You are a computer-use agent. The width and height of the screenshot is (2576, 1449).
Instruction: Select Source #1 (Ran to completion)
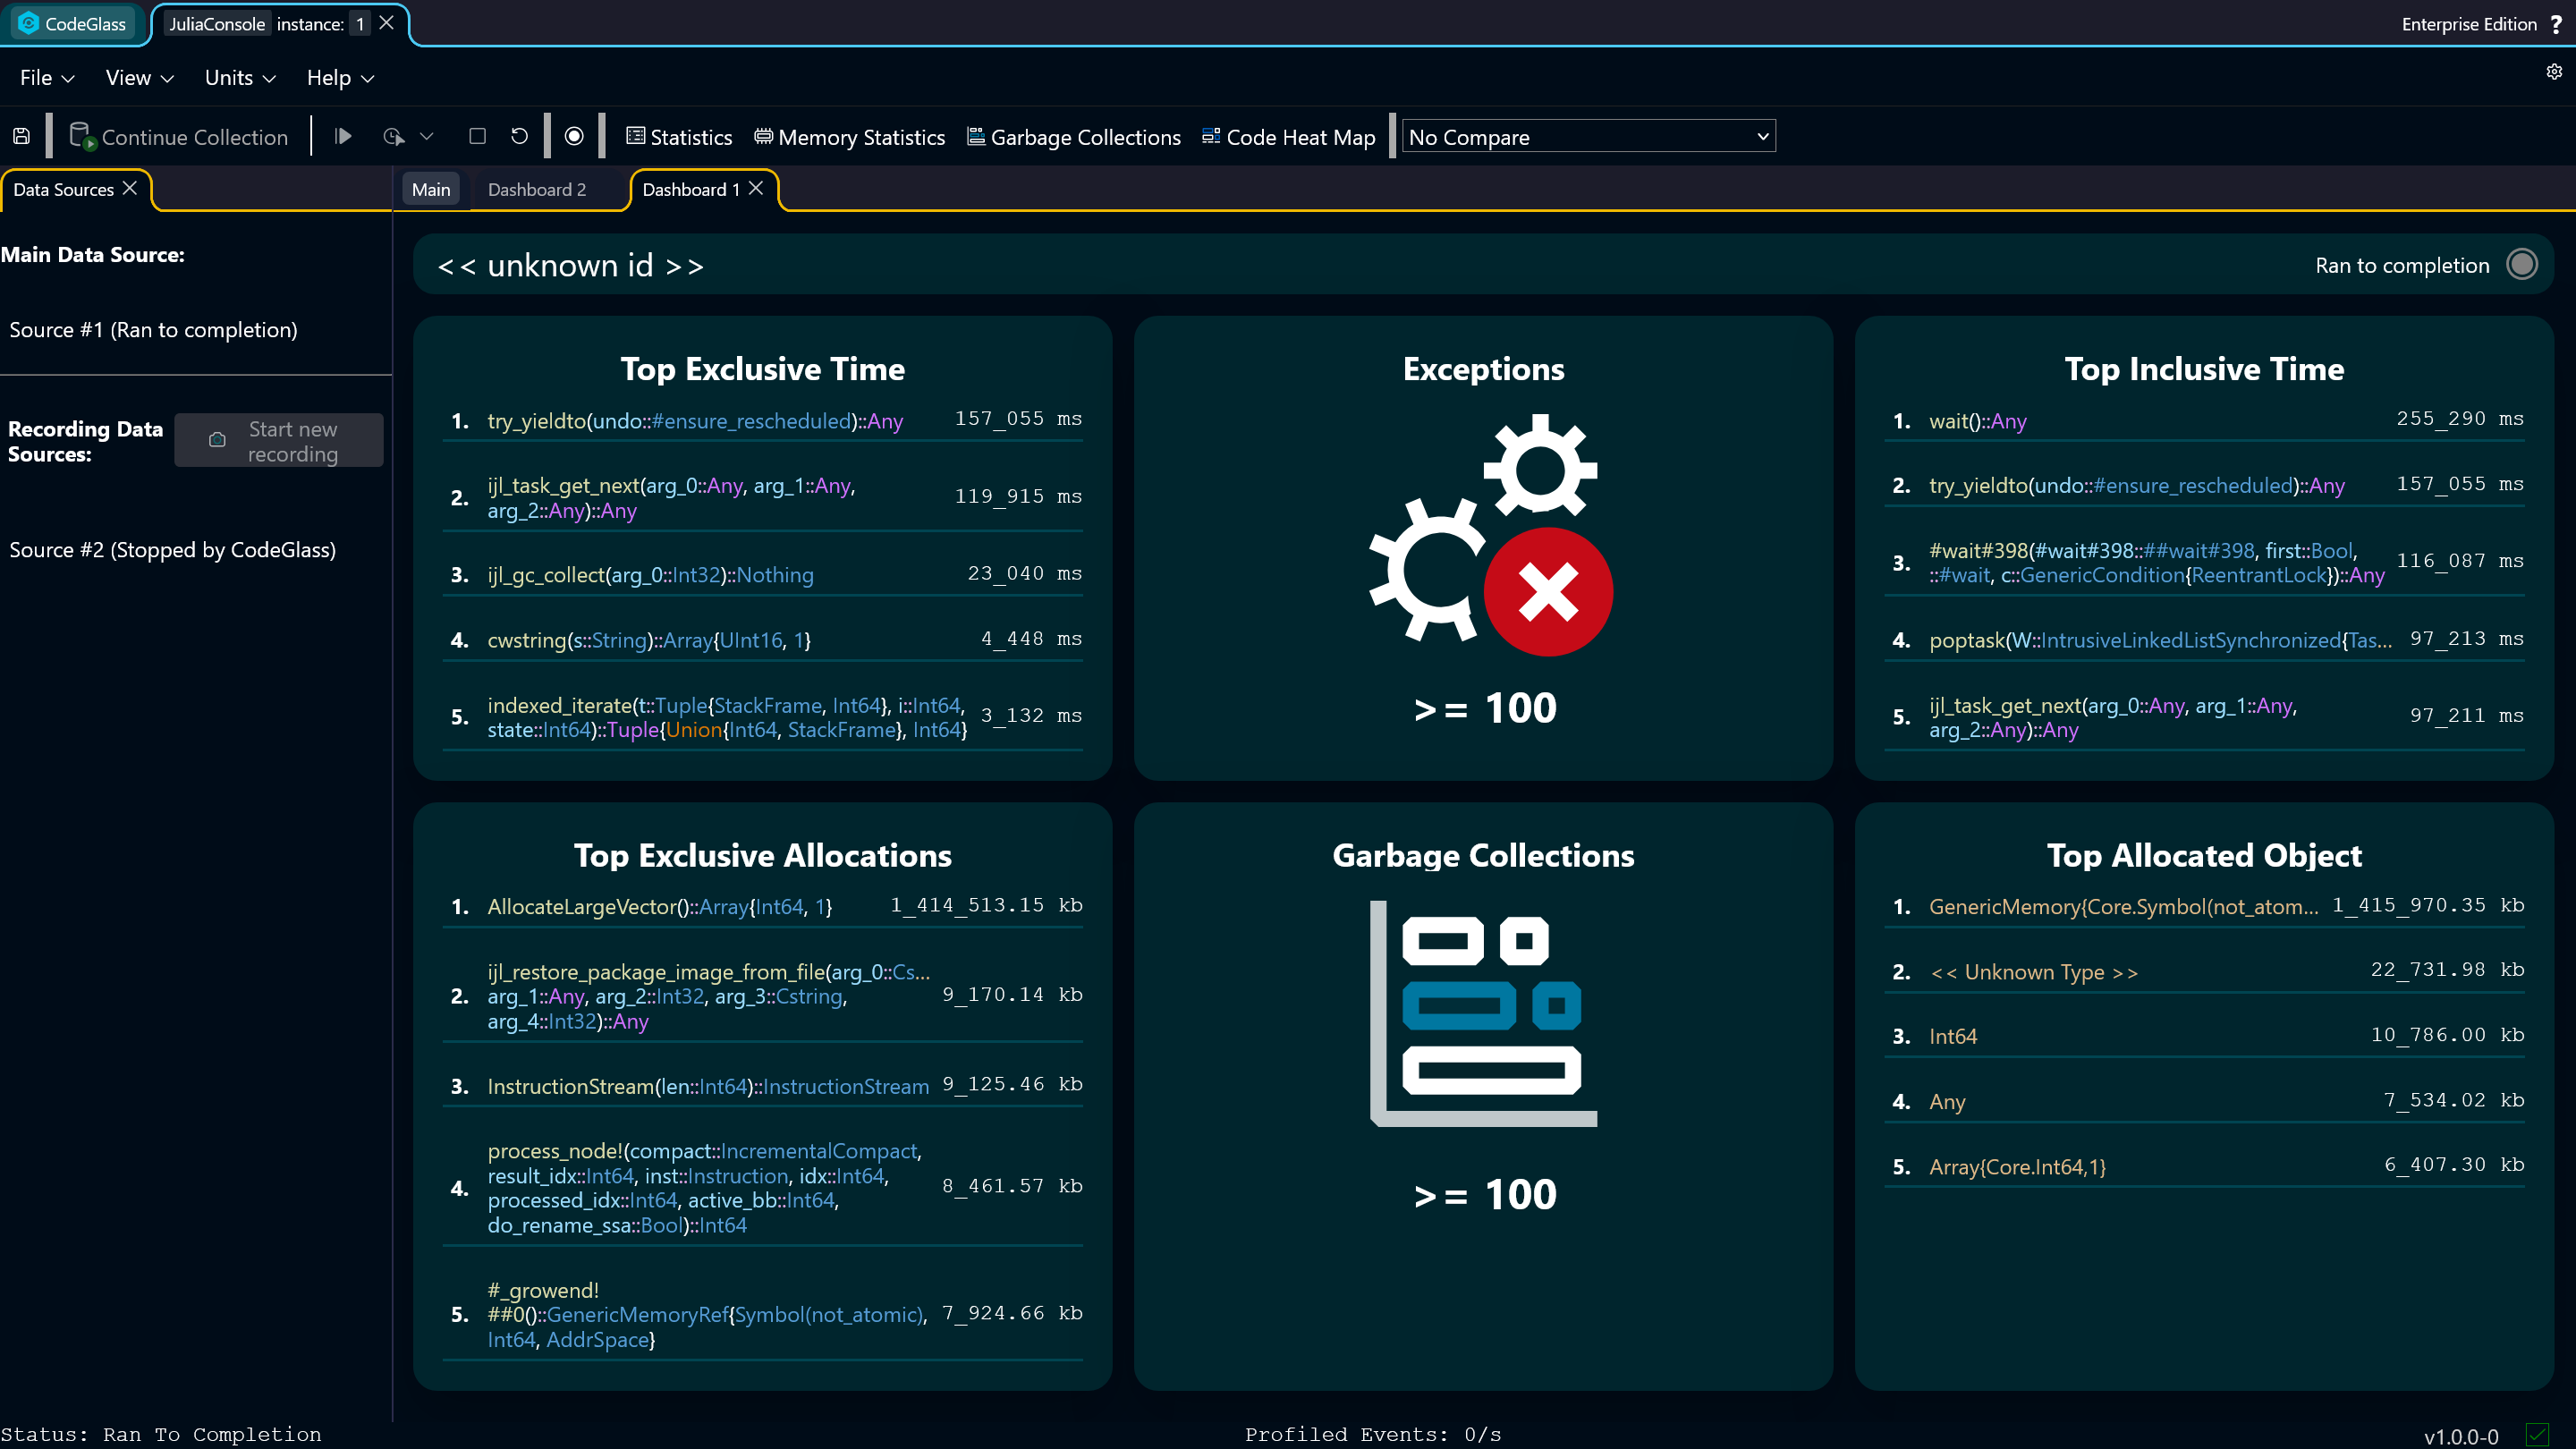pos(153,330)
